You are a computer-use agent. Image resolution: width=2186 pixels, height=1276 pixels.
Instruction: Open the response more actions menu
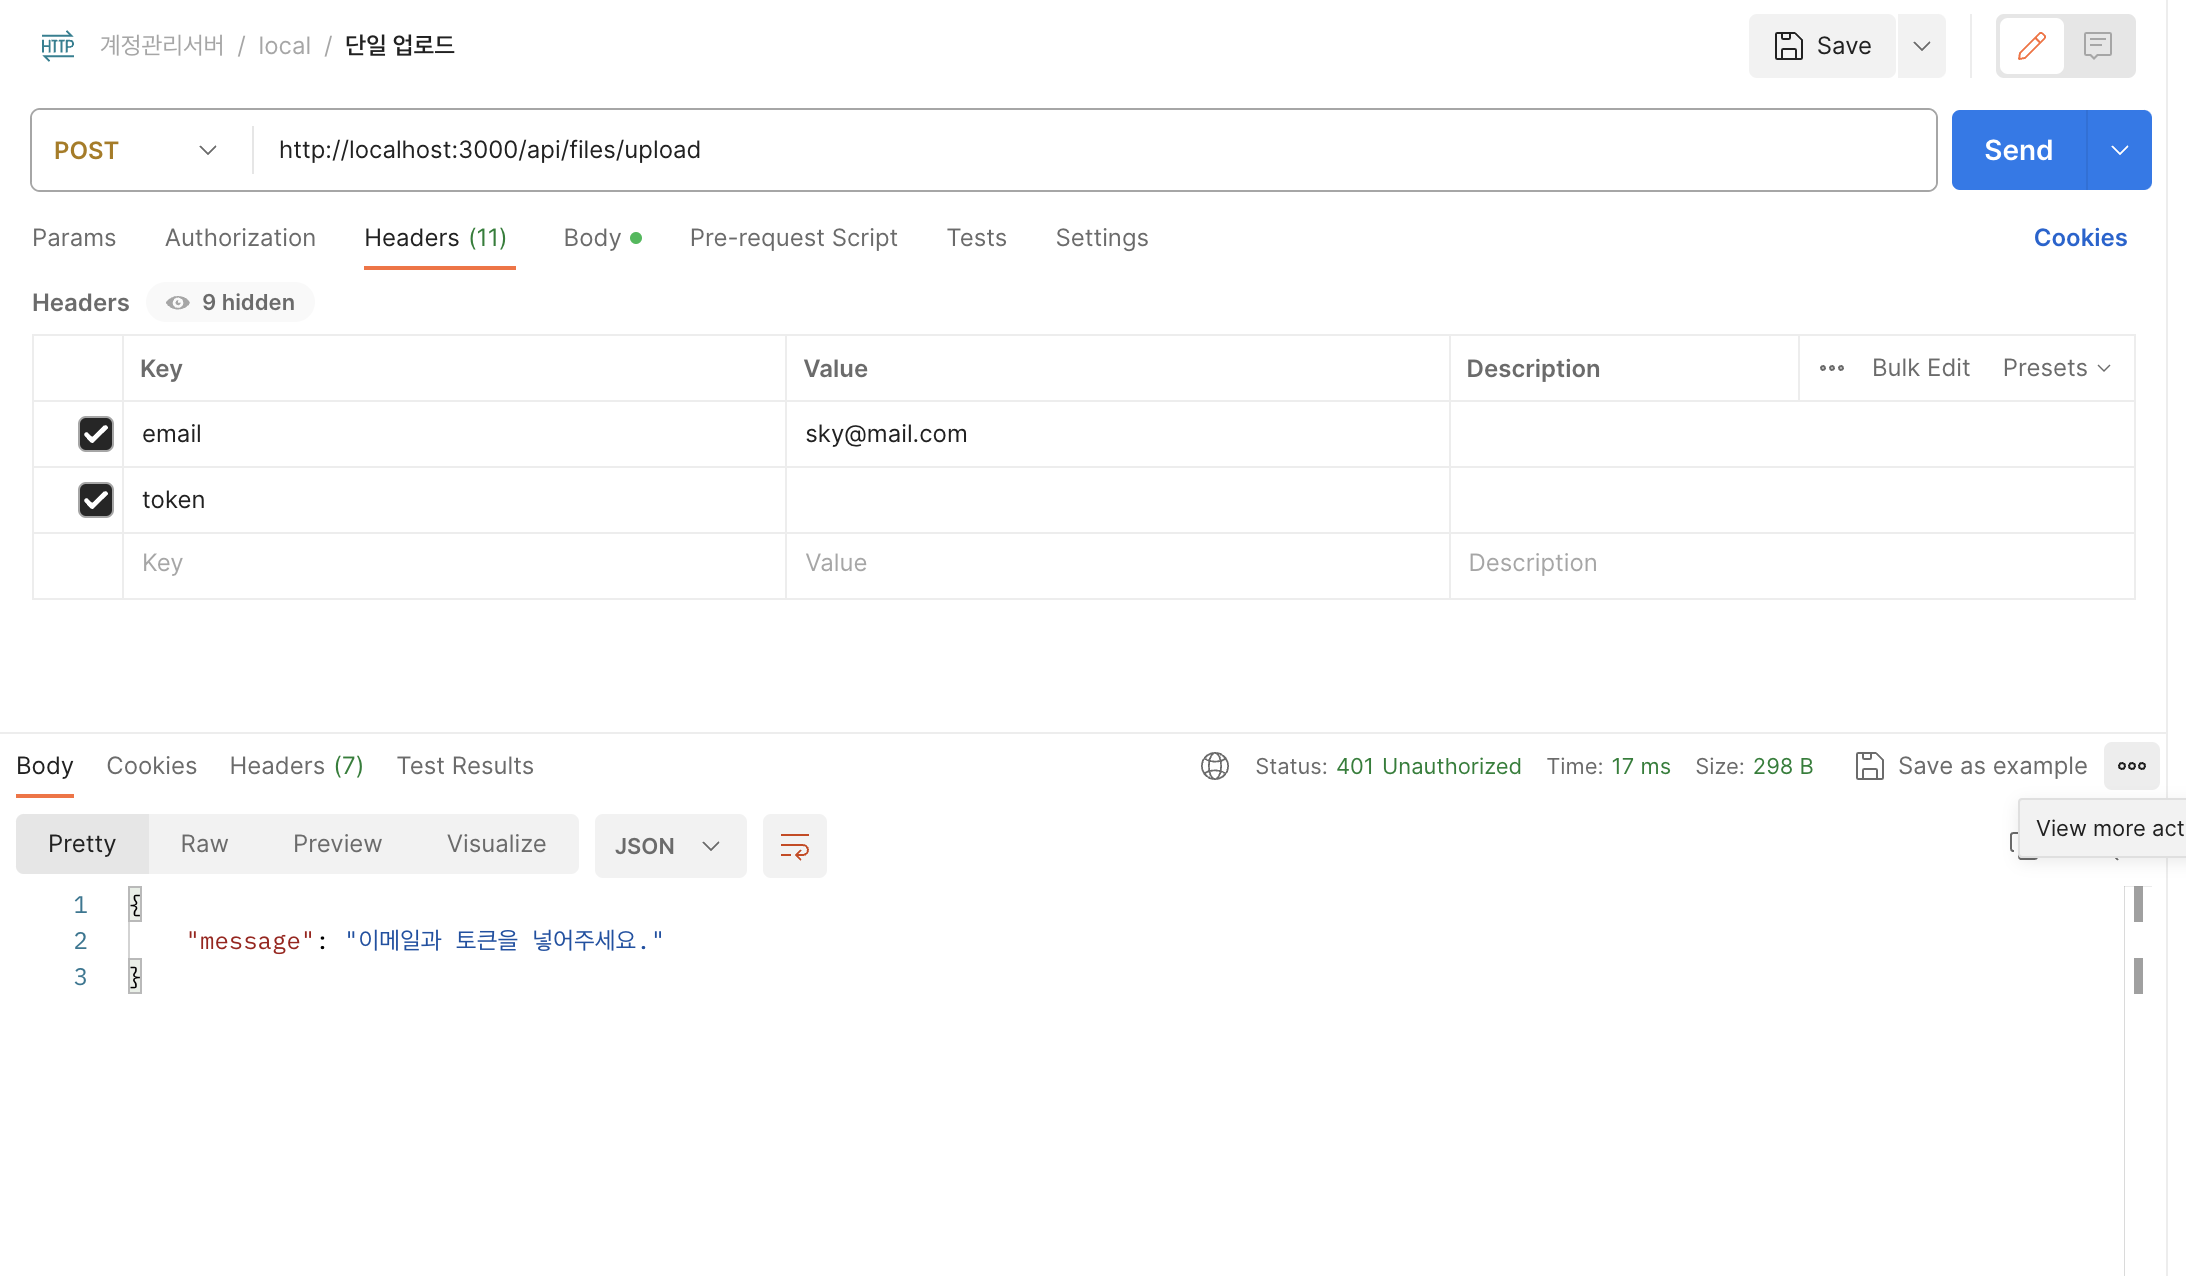2131,766
